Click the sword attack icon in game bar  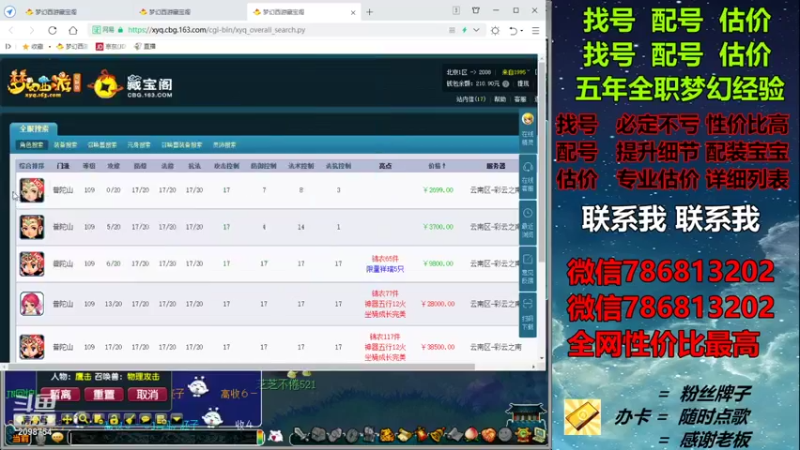tap(301, 435)
